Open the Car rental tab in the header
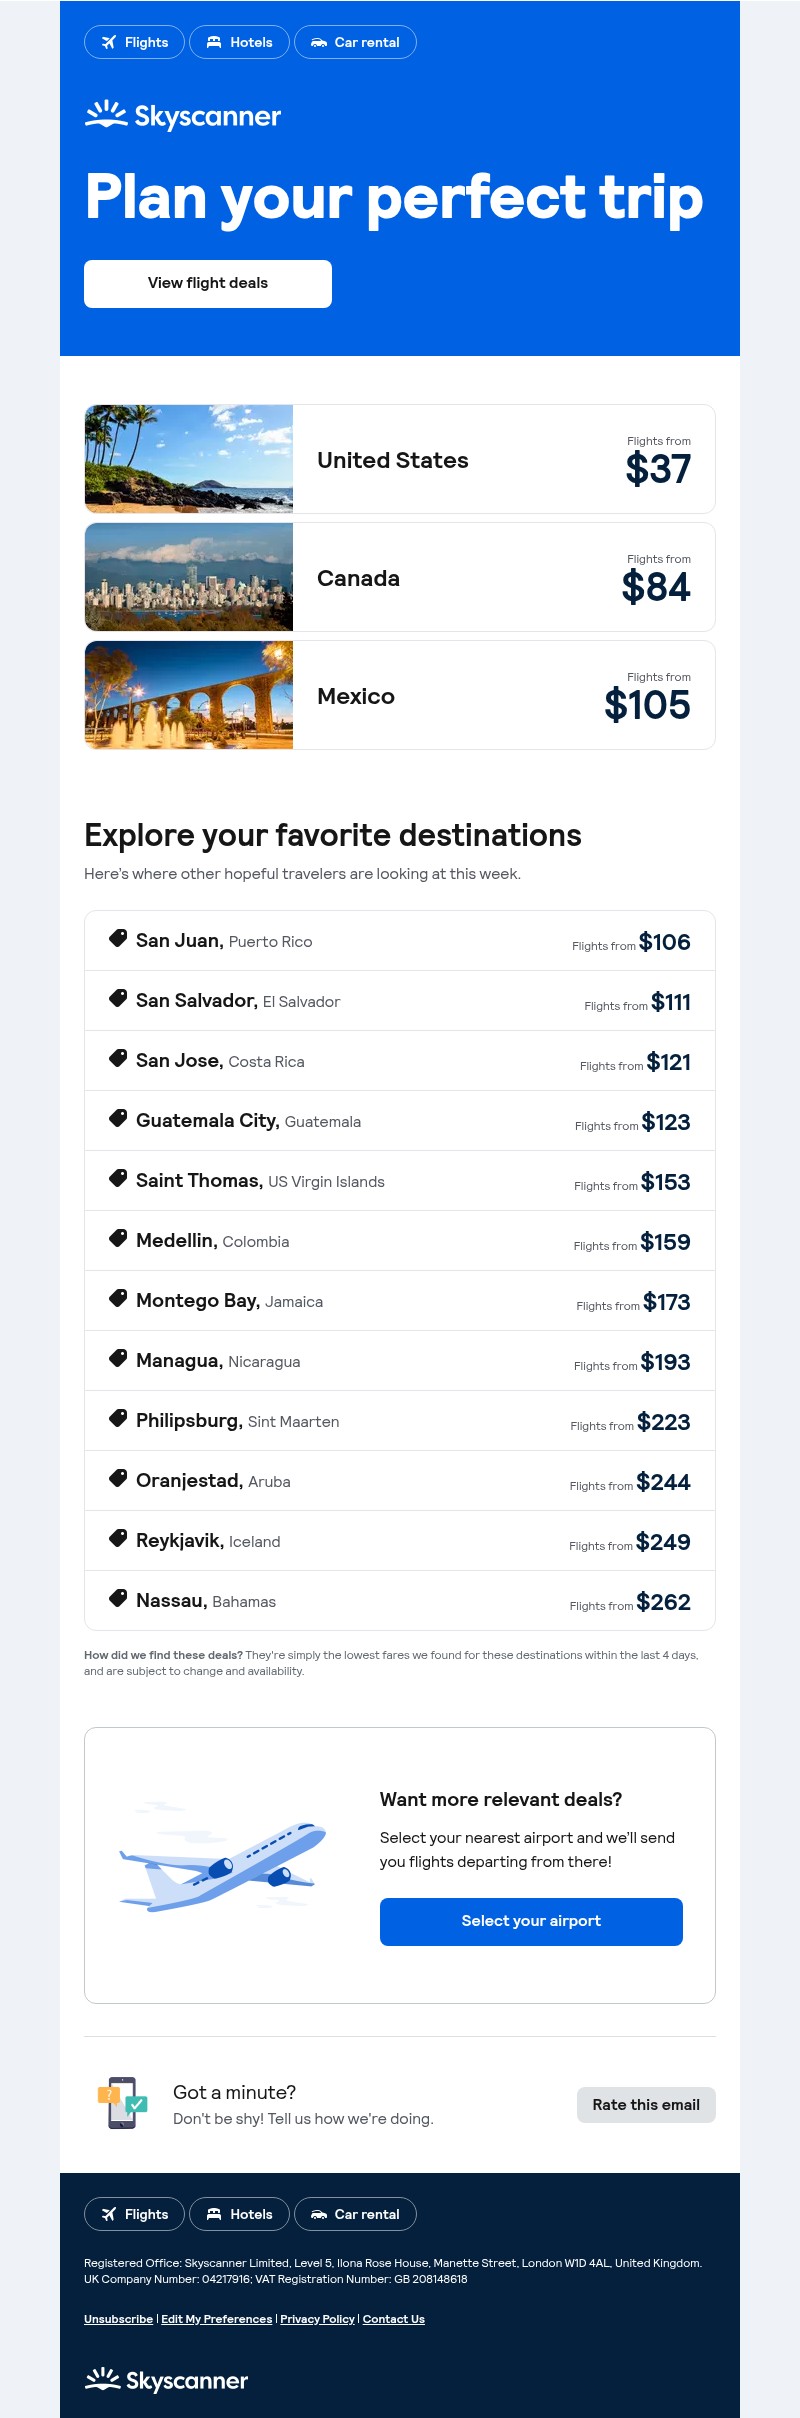 click(355, 42)
